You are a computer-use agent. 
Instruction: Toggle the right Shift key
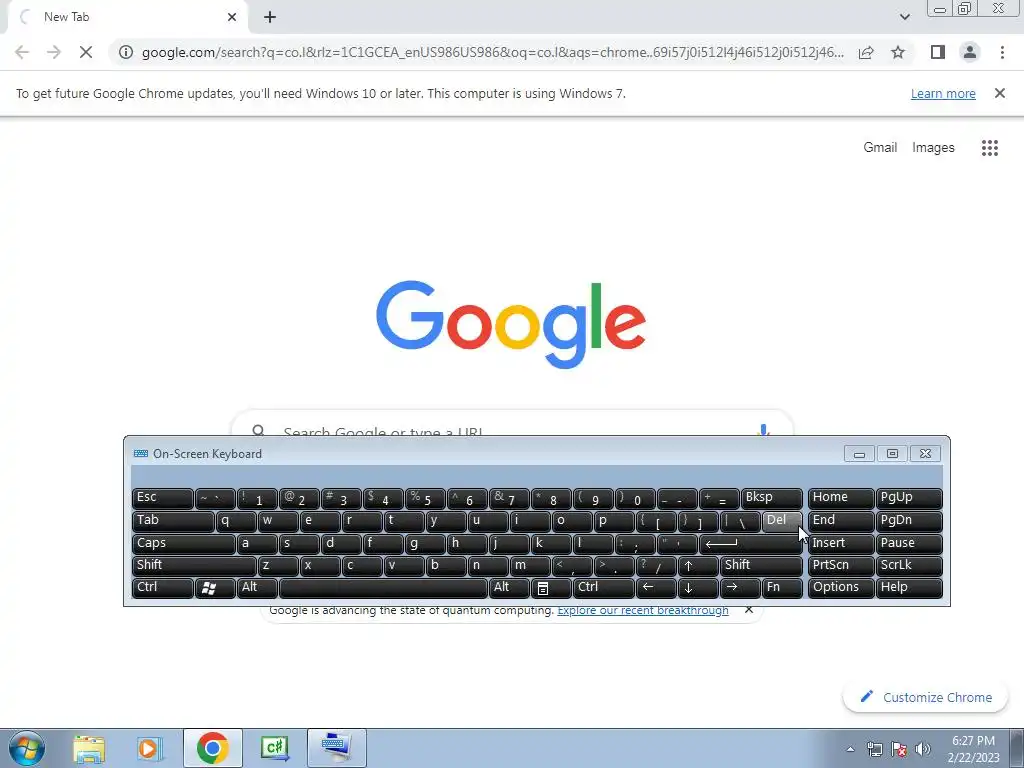pos(761,566)
